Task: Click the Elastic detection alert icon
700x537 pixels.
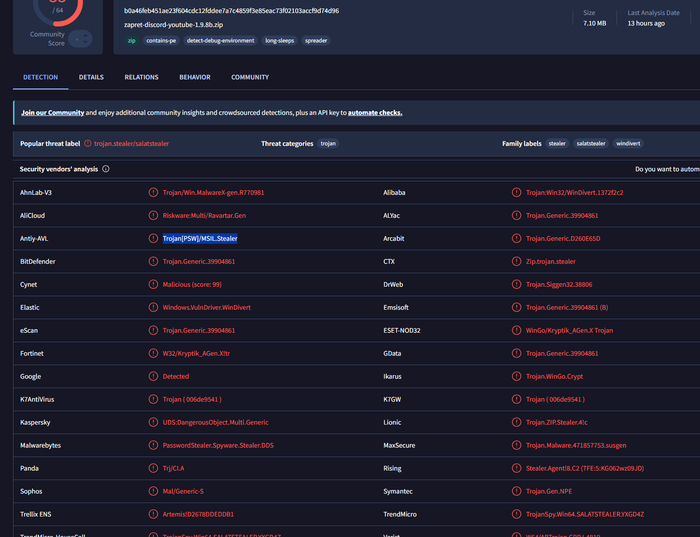Action: pos(153,307)
